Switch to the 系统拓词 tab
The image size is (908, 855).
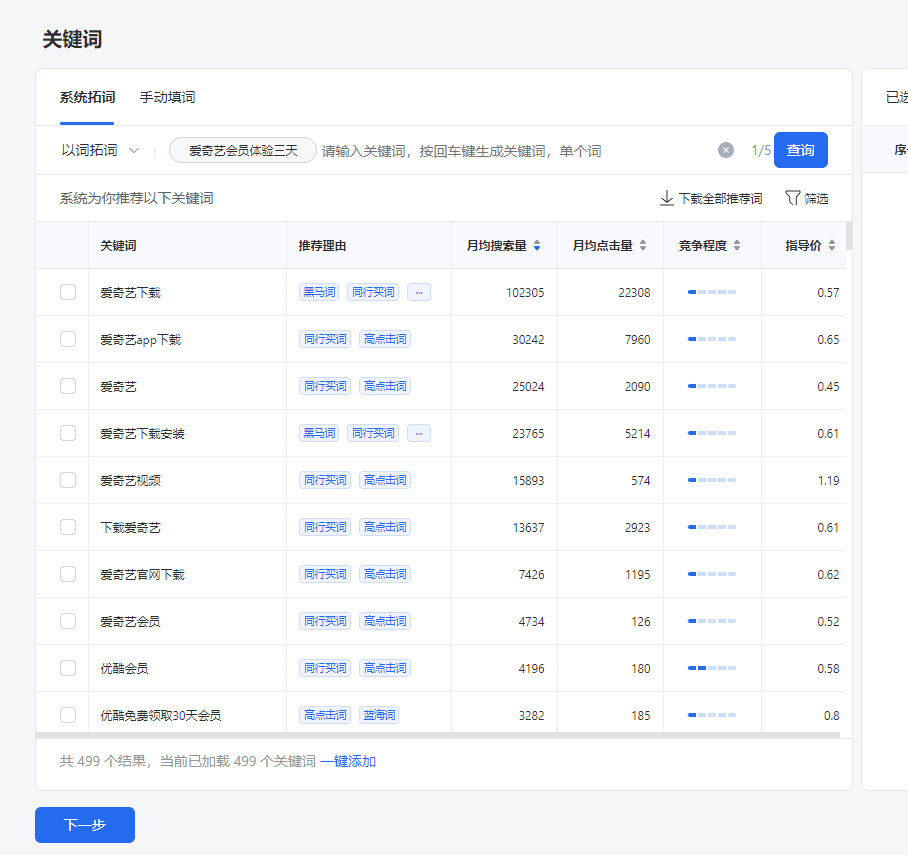point(87,97)
